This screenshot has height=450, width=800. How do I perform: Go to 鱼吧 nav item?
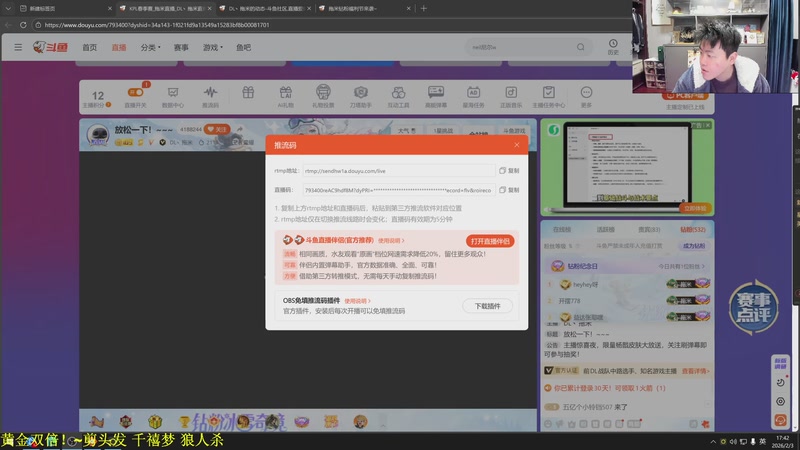243,47
